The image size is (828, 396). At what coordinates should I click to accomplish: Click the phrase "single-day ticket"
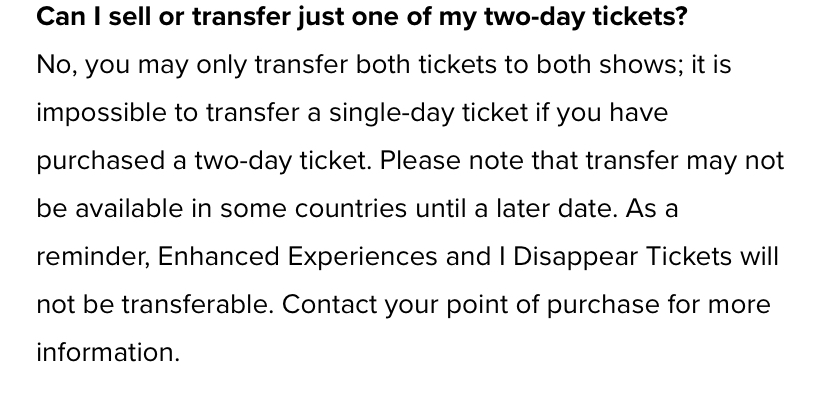(428, 113)
